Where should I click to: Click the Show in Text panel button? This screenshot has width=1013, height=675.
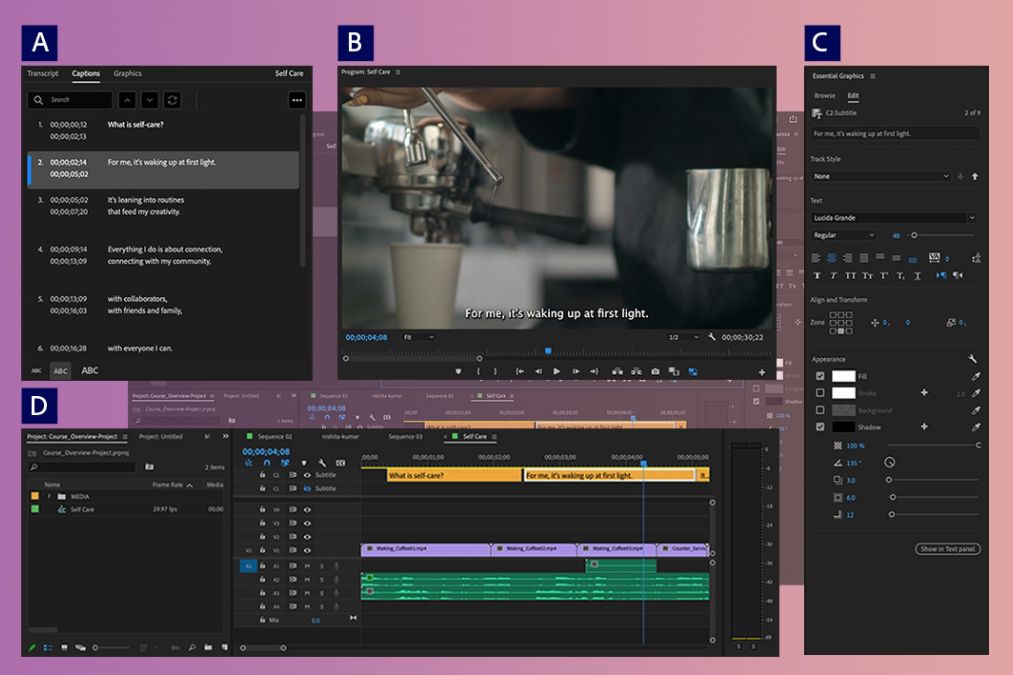point(947,549)
